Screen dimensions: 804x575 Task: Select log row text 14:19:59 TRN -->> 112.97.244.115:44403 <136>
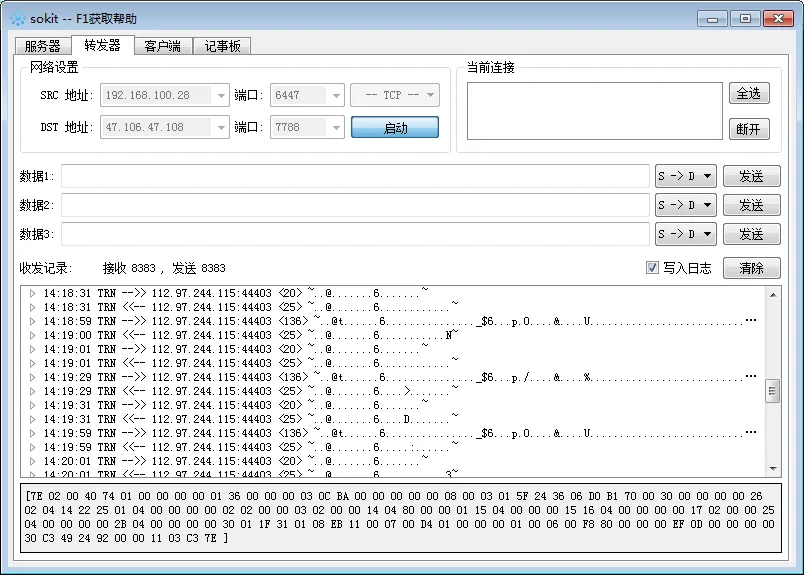(x=176, y=433)
